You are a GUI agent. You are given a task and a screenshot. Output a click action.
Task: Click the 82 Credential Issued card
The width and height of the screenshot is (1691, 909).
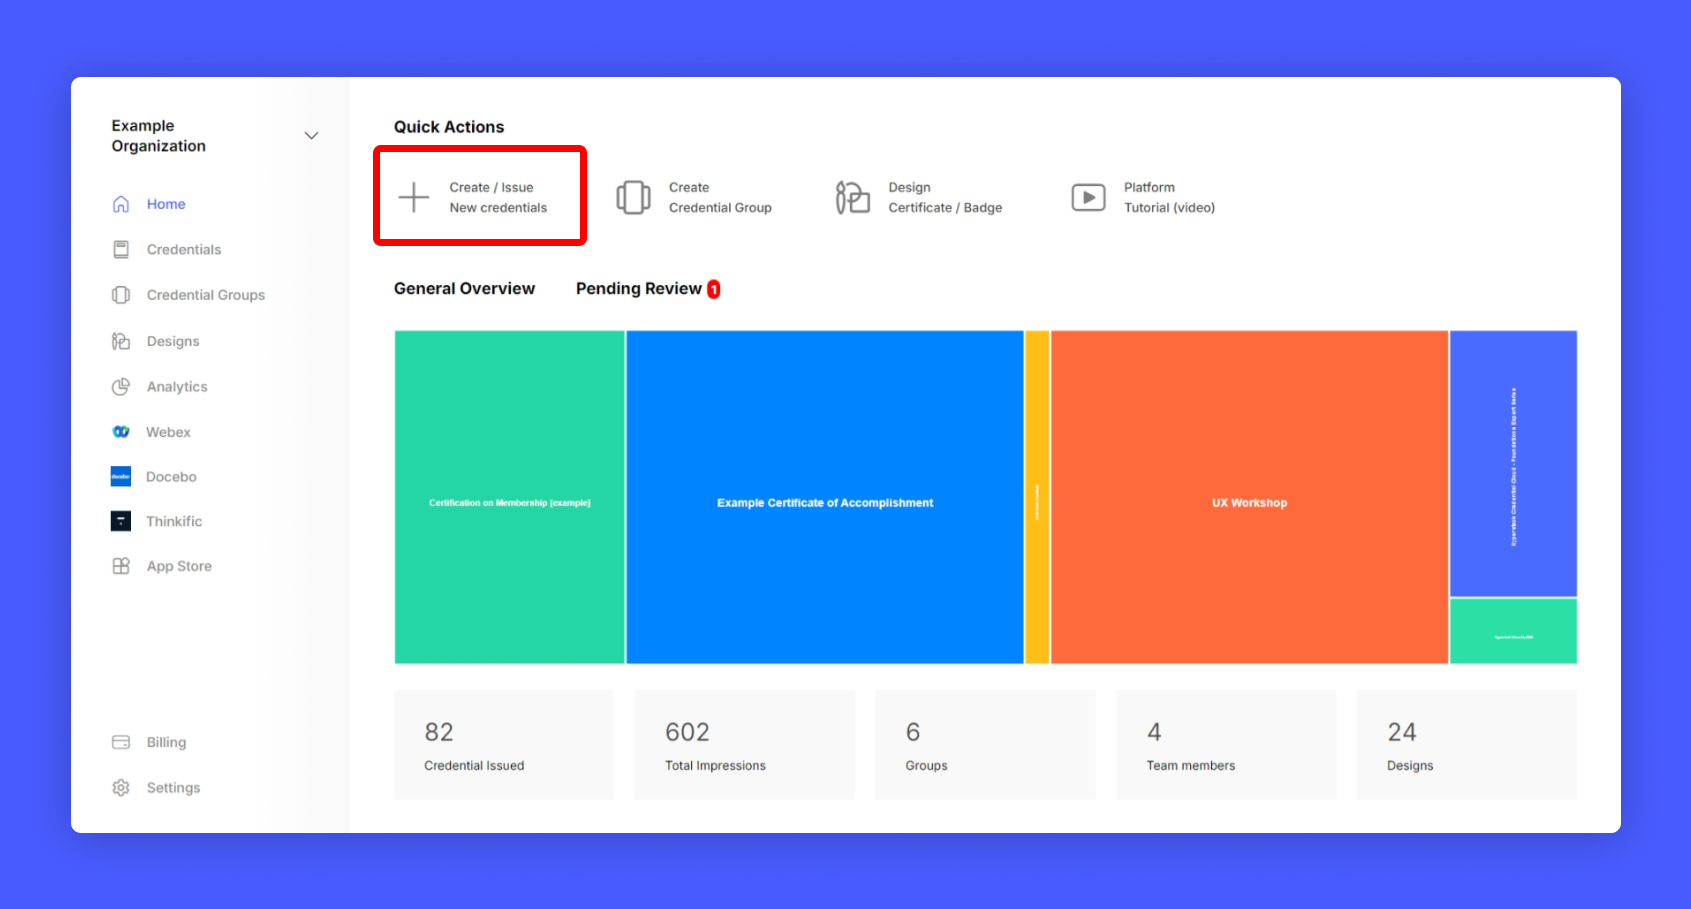503,745
